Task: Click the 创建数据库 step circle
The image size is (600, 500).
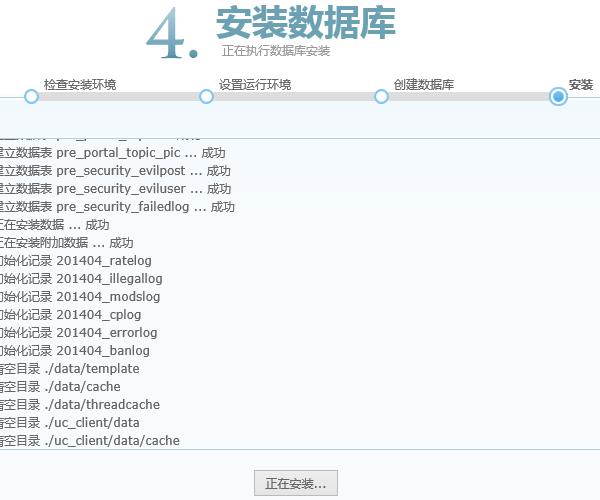Action: 381,96
